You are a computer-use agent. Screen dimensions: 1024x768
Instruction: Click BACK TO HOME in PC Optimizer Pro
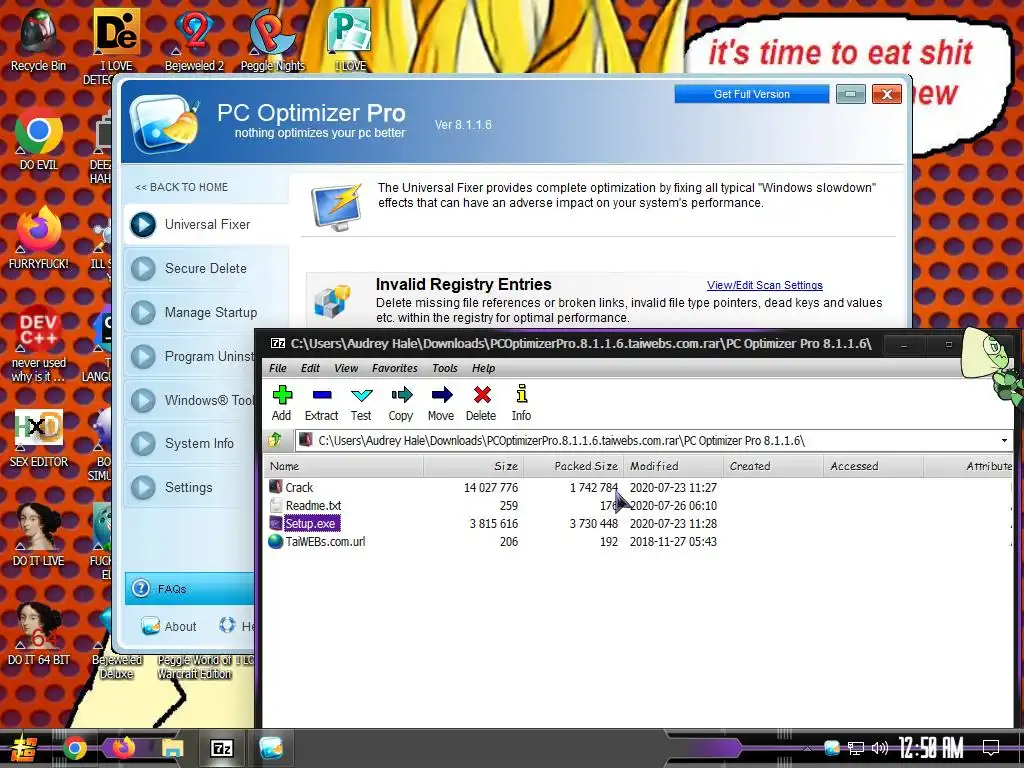pos(181,187)
